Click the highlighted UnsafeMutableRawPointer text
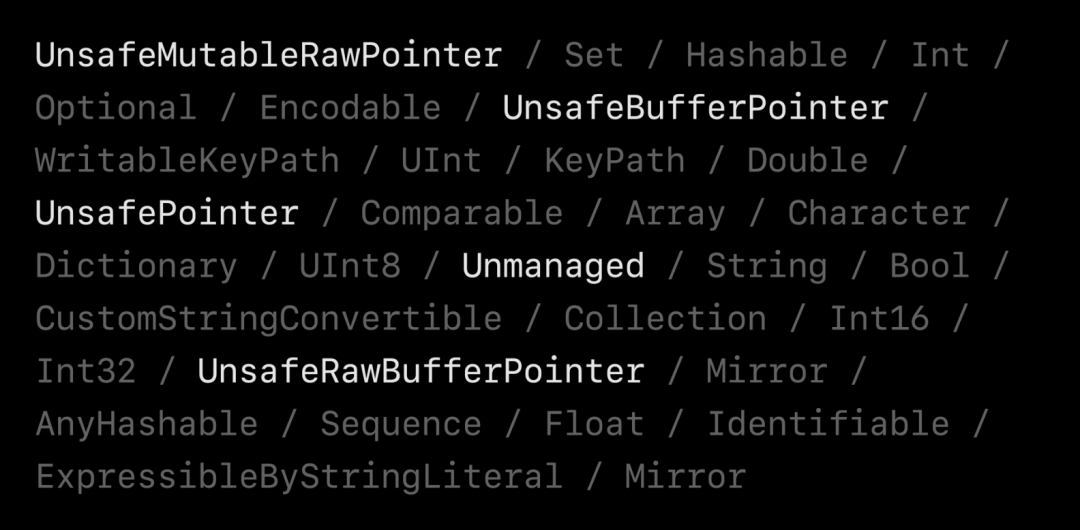This screenshot has height=530, width=1080. point(268,55)
